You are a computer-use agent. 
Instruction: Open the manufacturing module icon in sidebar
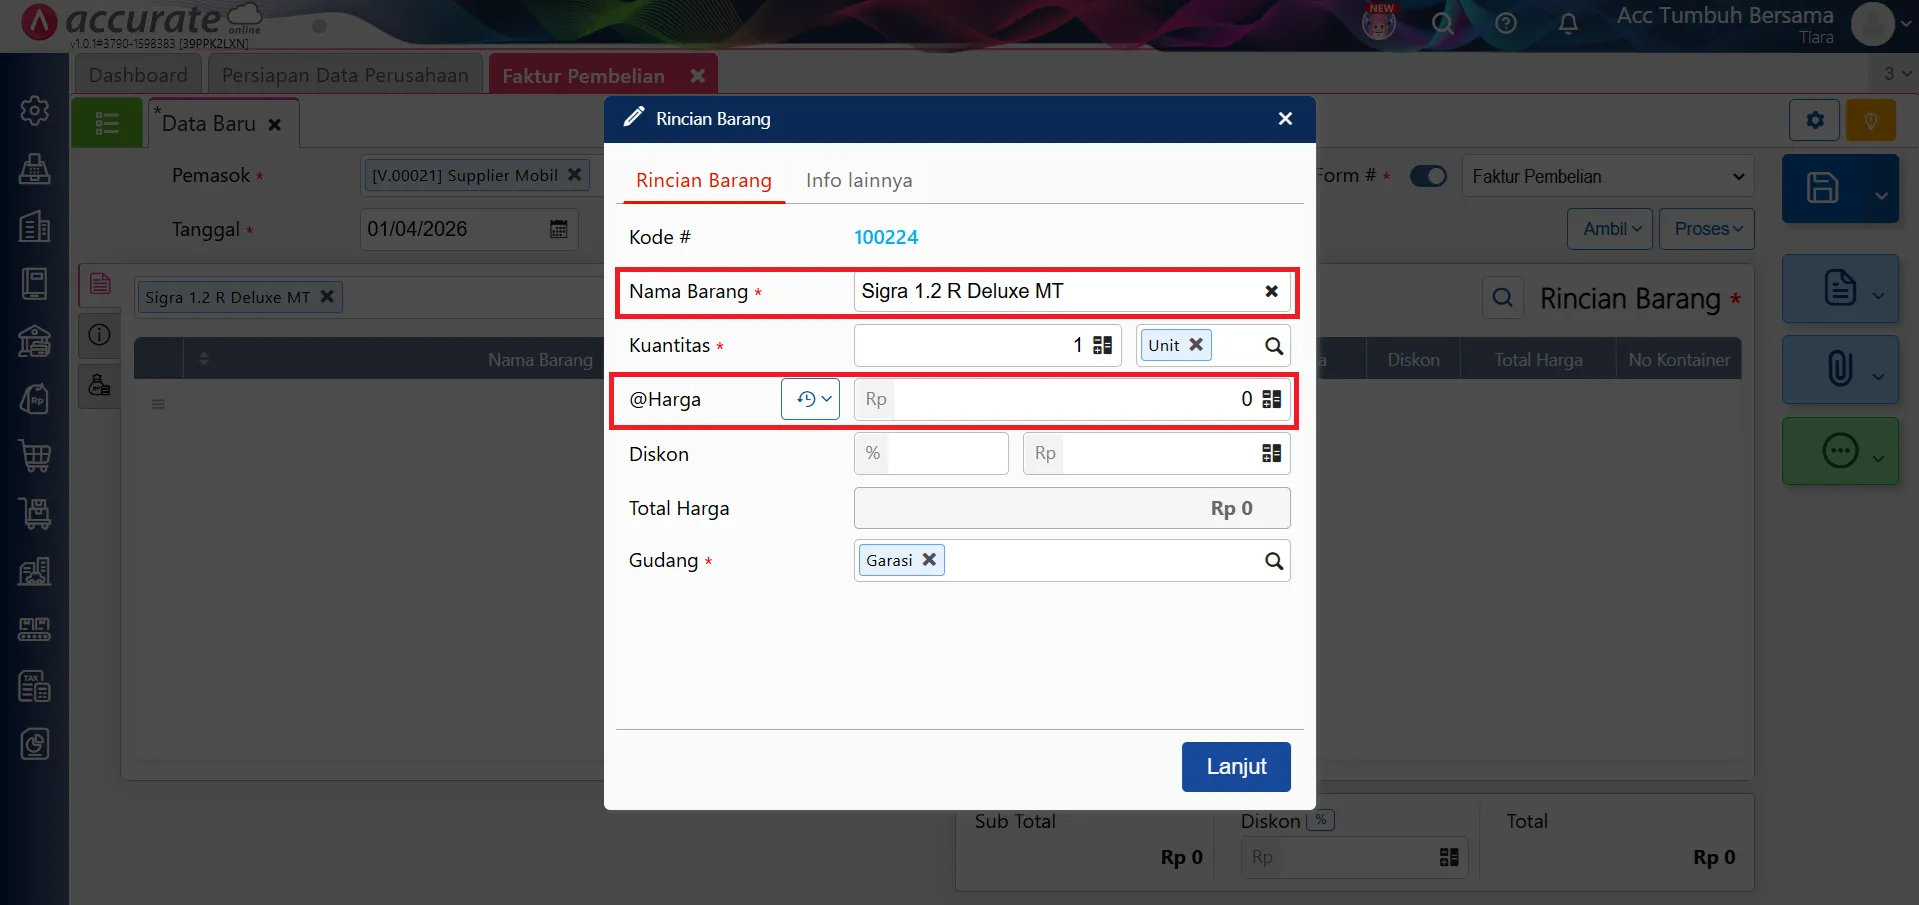[x=35, y=629]
